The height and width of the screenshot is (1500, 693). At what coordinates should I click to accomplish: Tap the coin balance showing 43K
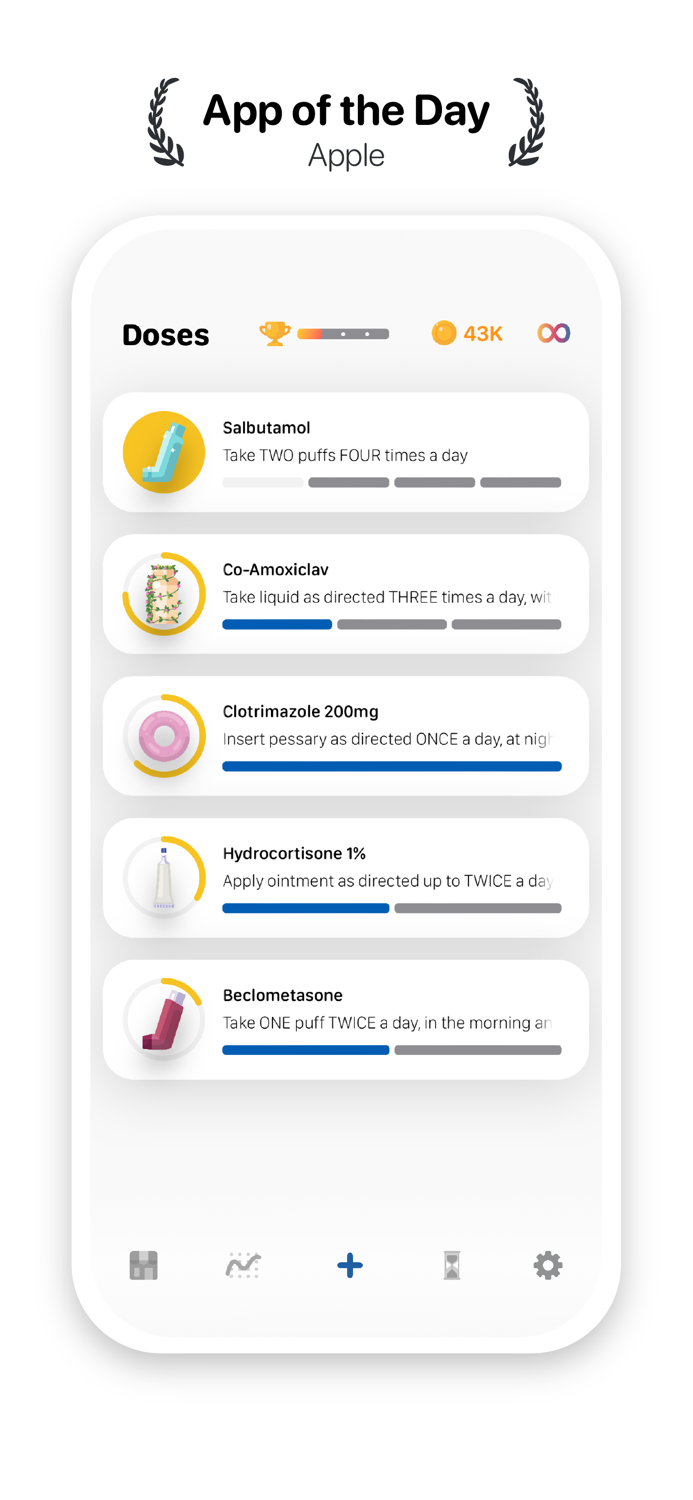(465, 333)
